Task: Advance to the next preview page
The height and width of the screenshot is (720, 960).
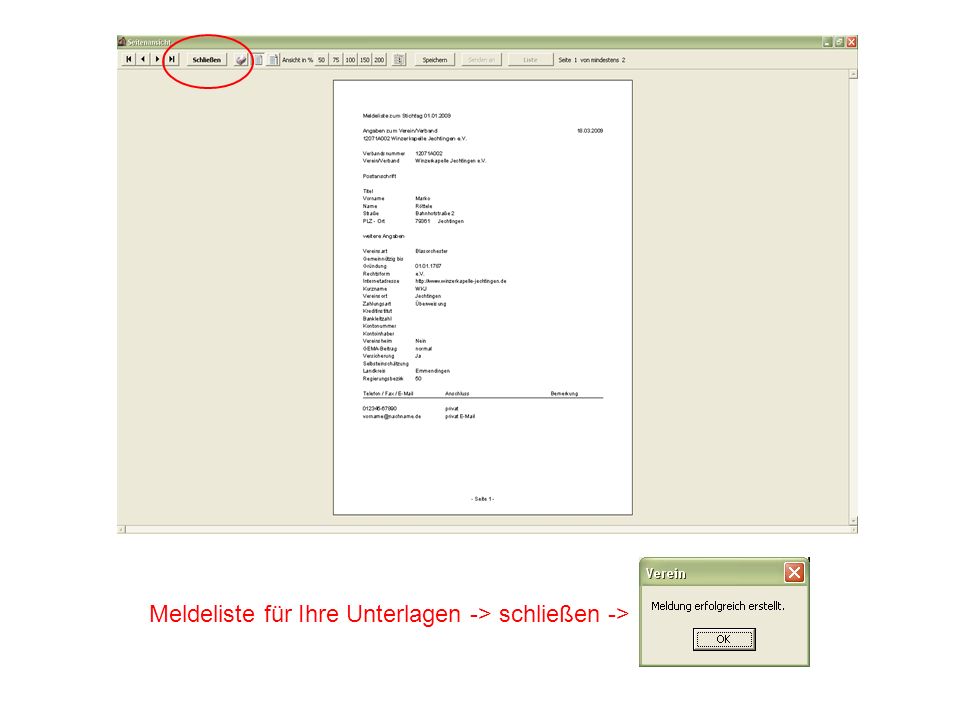Action: [x=157, y=59]
